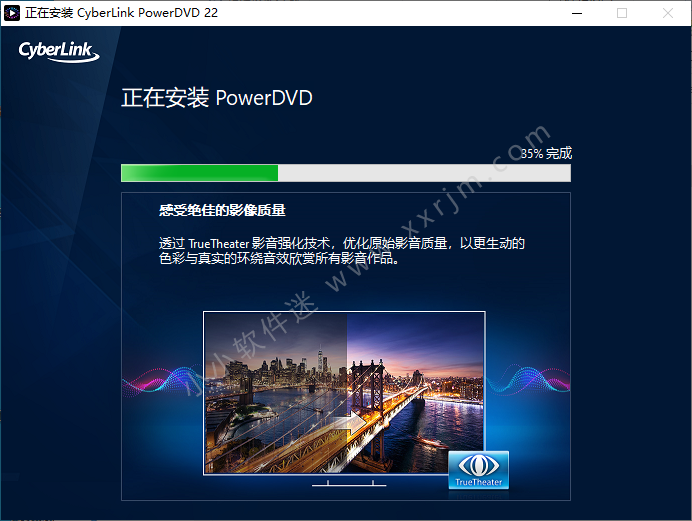Click the "感受绝佳的影像质量" title
Screen dimensions: 692x521
coord(222,210)
